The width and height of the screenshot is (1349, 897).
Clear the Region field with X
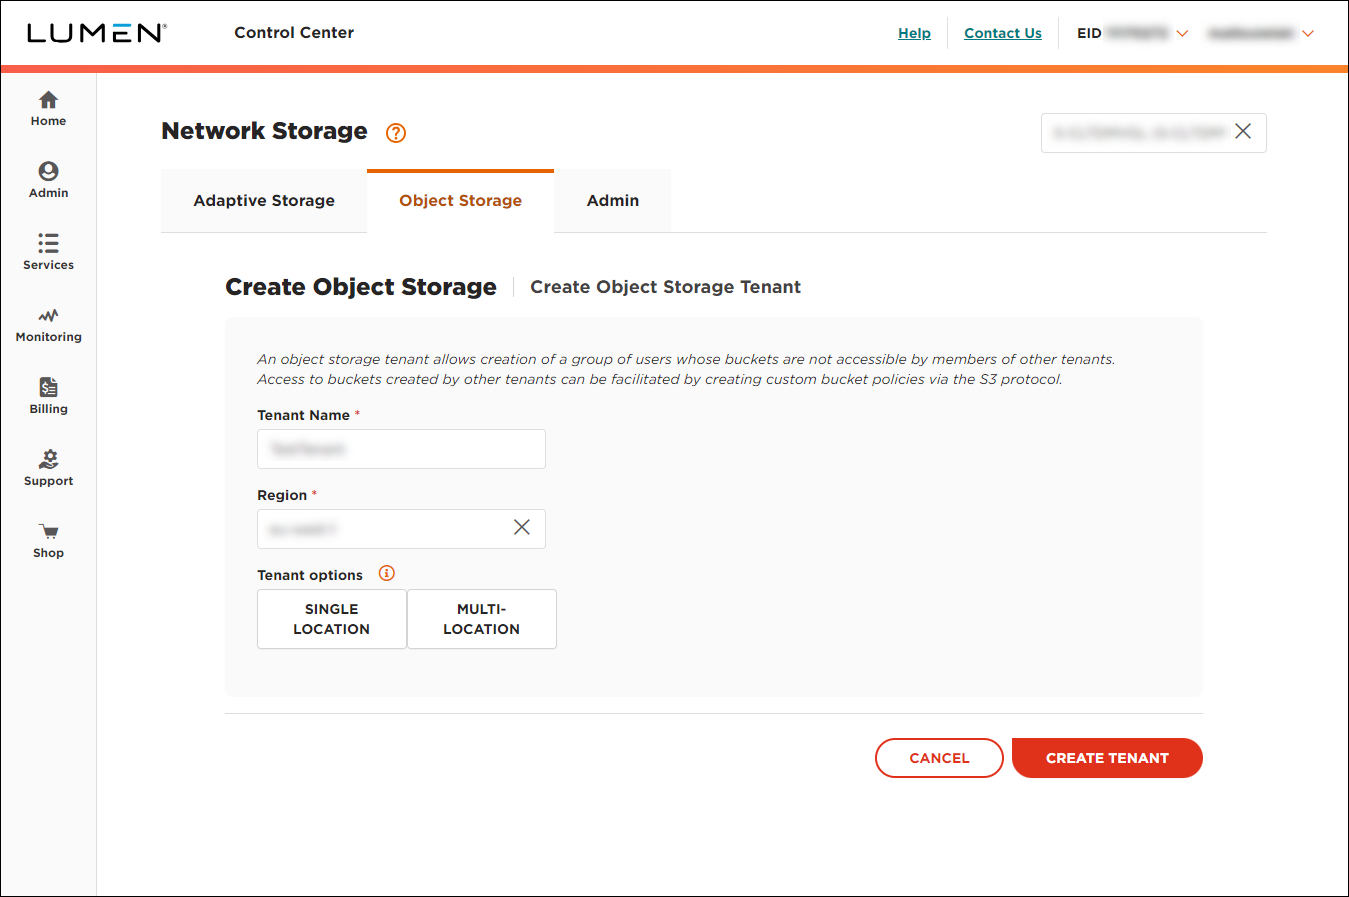pos(522,527)
